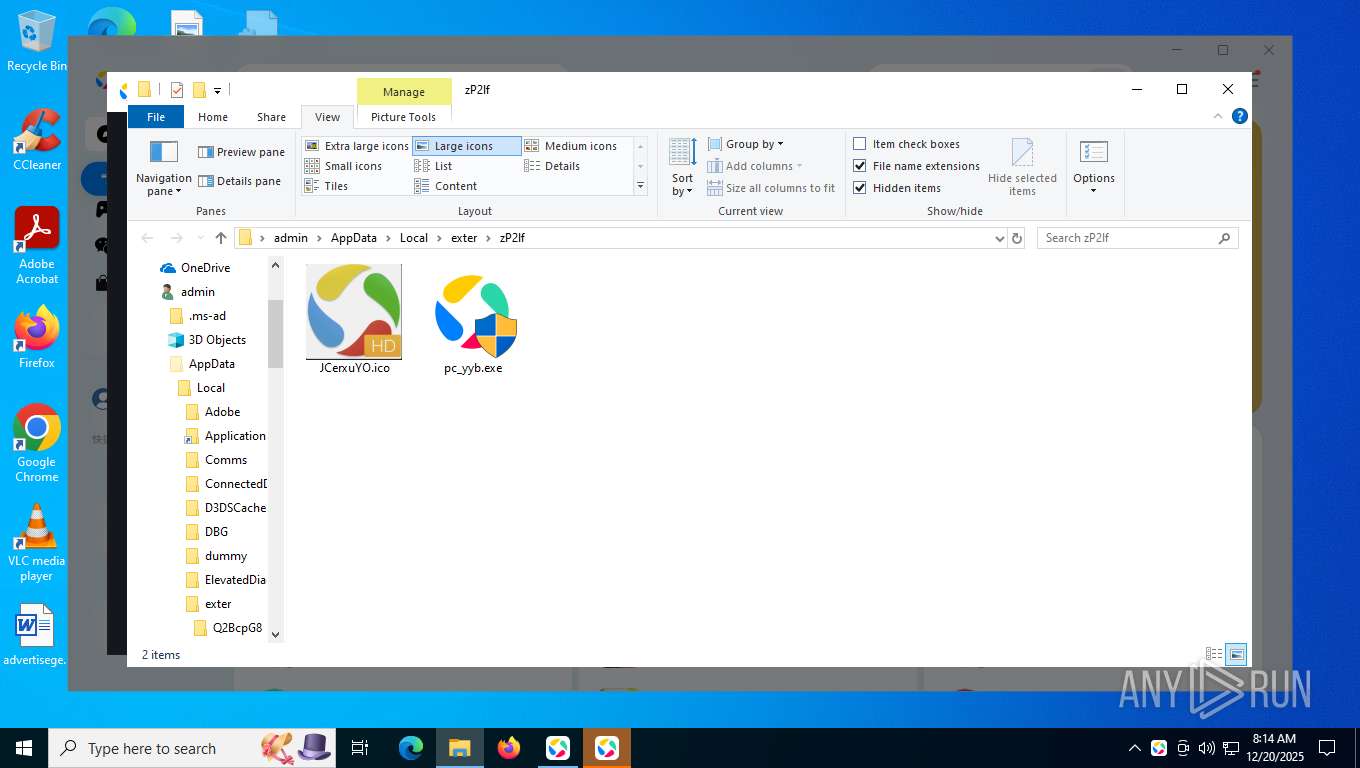The height and width of the screenshot is (768, 1360).
Task: Open Adobe Acrobat desktop shortcut
Action: 37,246
